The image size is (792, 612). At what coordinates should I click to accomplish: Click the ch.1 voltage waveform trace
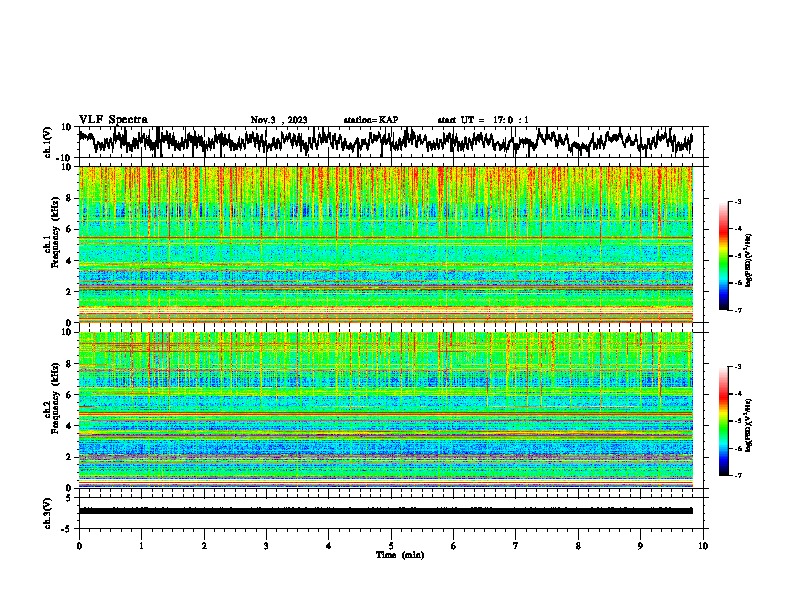click(385, 140)
